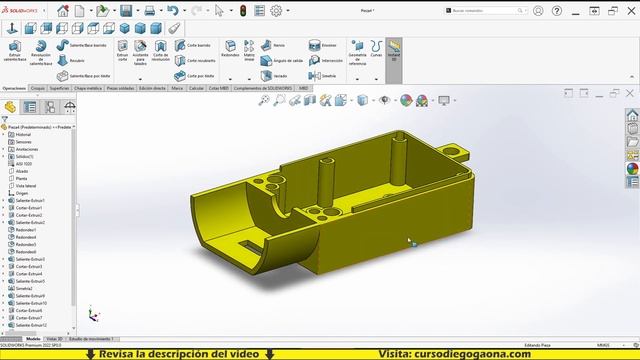Open the Curvas dropdown arrow
Screen dimensions: 640x360
click(376, 79)
